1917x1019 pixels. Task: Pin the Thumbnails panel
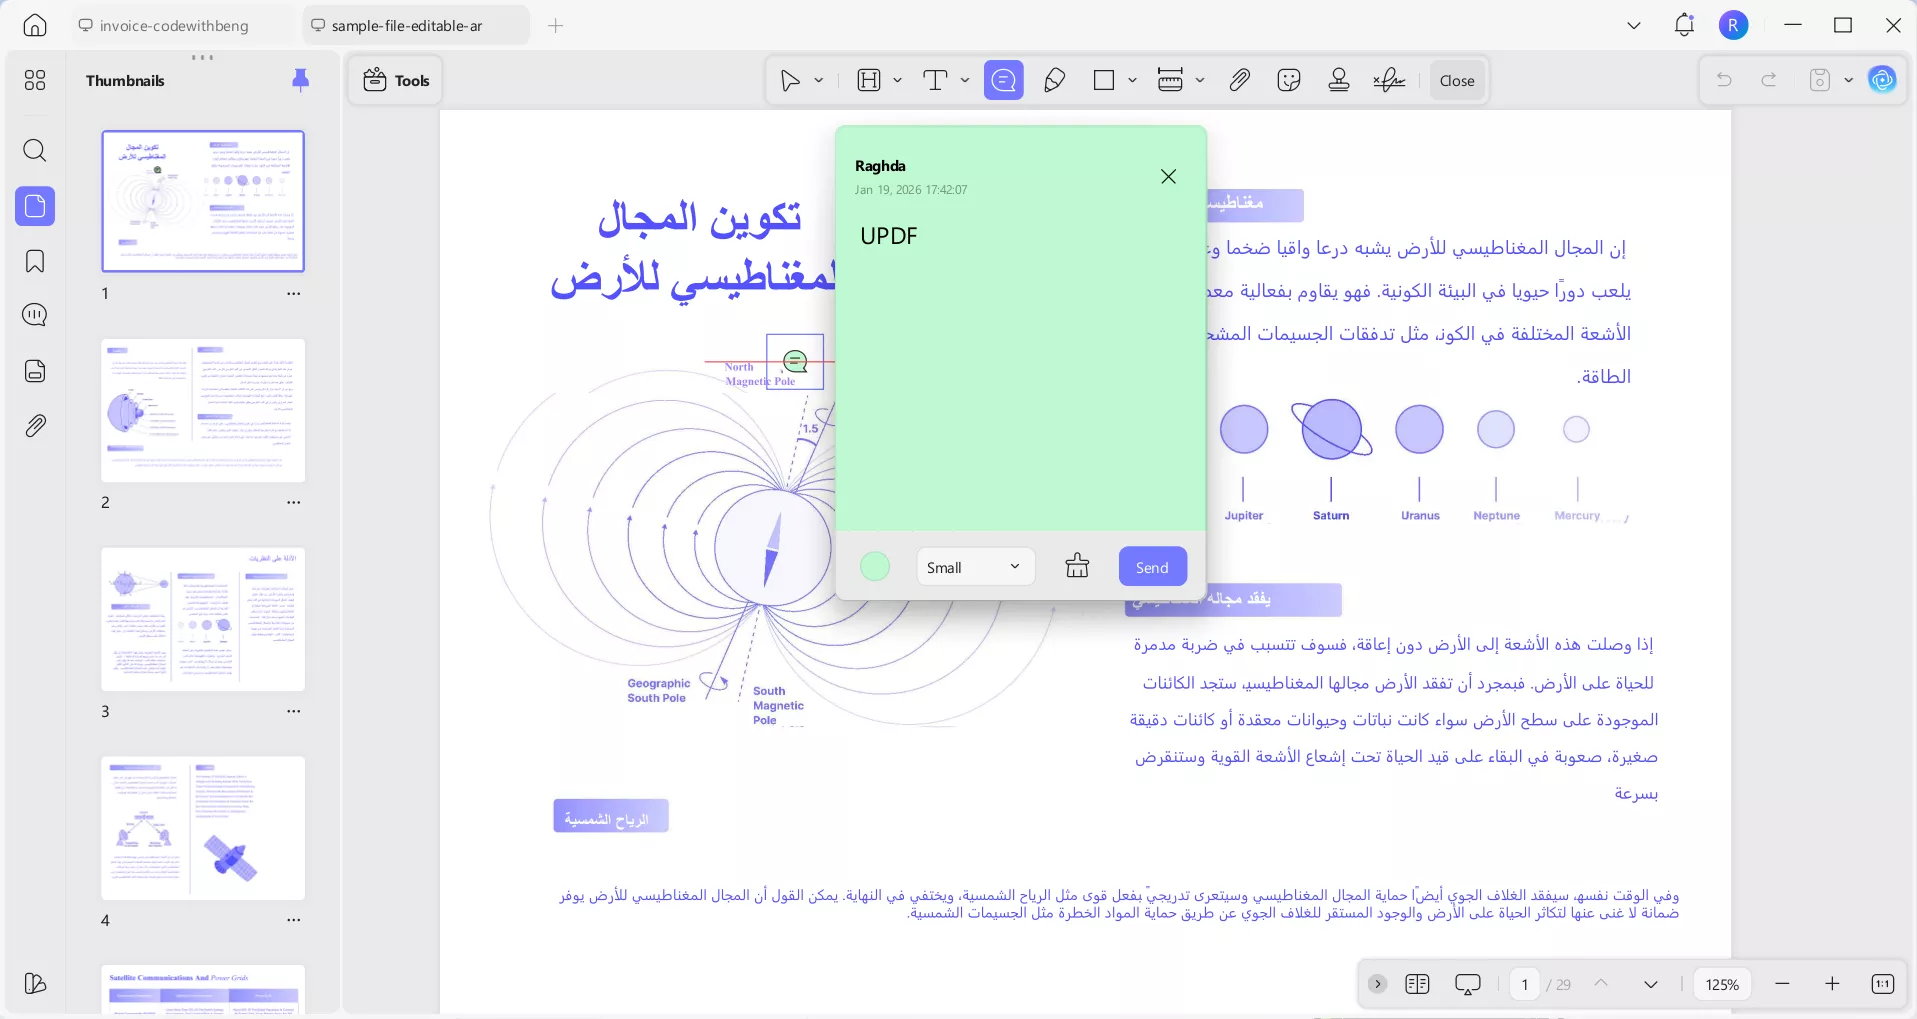(300, 80)
